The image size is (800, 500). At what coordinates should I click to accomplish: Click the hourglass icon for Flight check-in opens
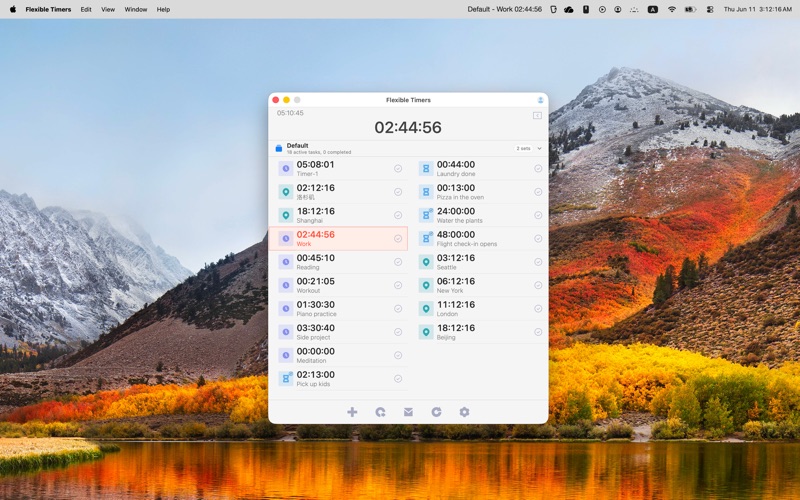[x=426, y=238]
